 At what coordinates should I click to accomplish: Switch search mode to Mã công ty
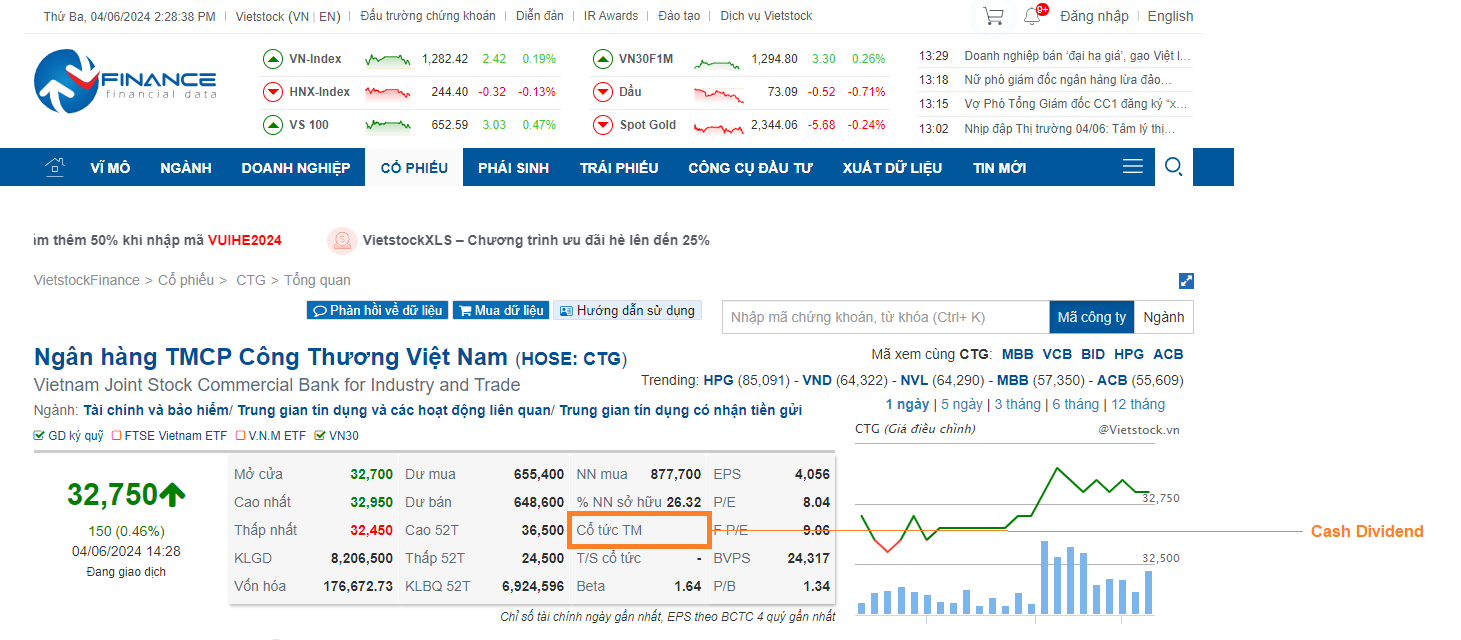(1092, 317)
